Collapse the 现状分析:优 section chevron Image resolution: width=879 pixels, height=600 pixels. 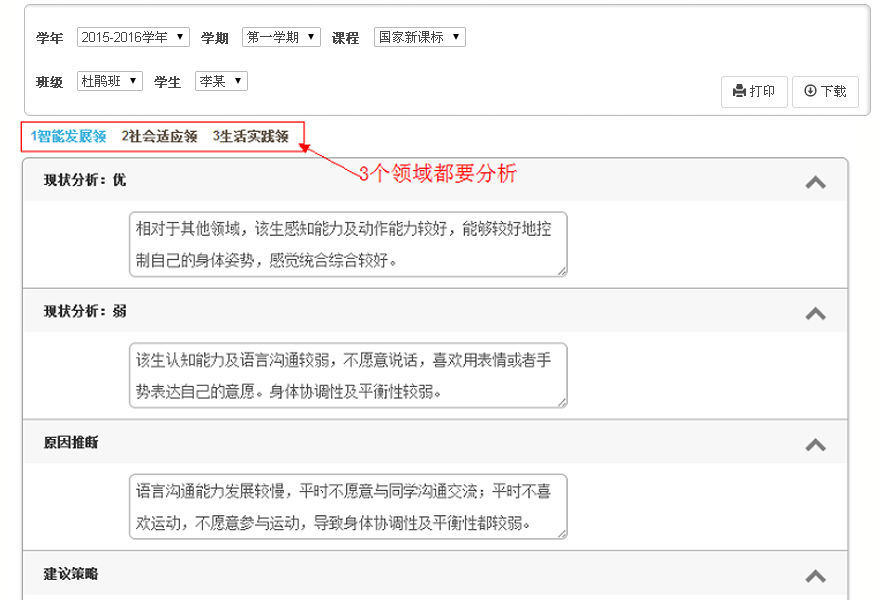click(816, 183)
